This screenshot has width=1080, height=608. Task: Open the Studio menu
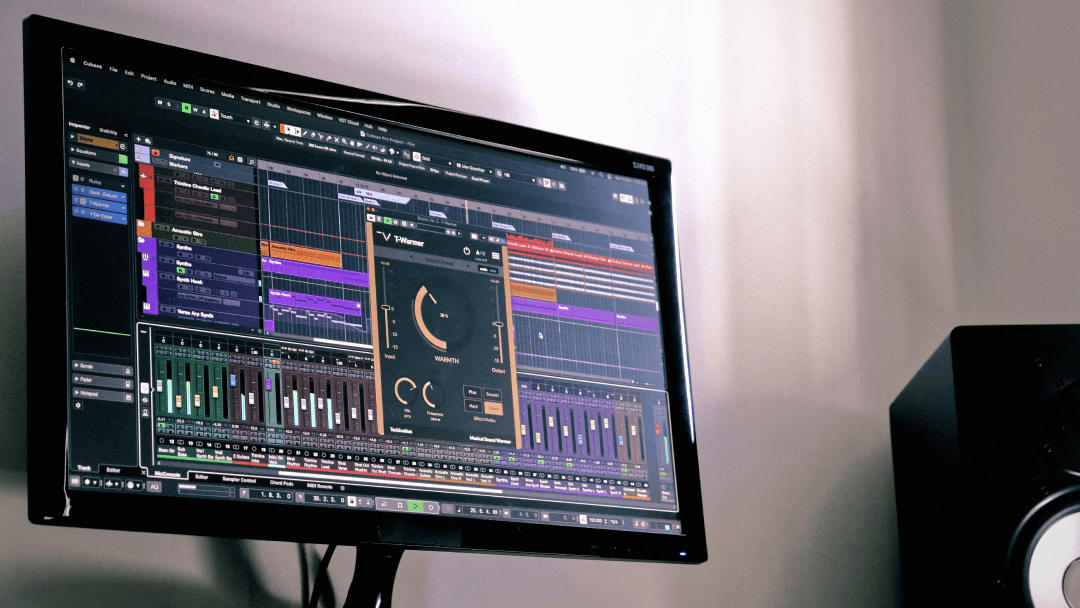273,105
